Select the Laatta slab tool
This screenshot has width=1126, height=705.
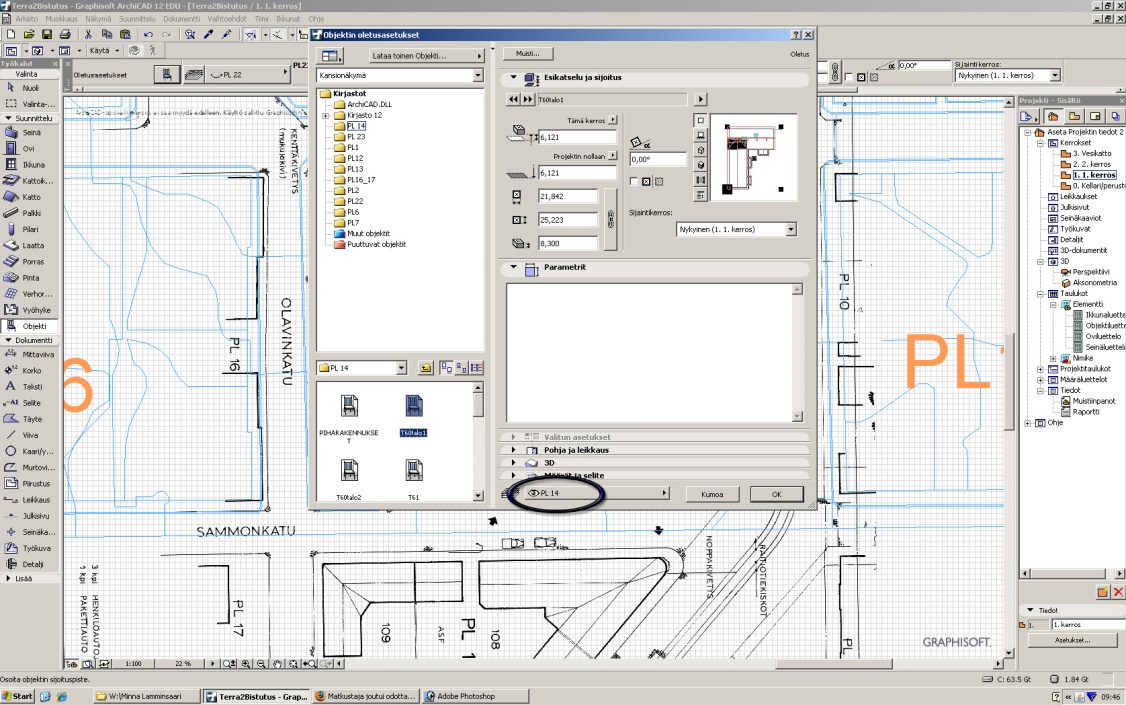click(x=29, y=246)
